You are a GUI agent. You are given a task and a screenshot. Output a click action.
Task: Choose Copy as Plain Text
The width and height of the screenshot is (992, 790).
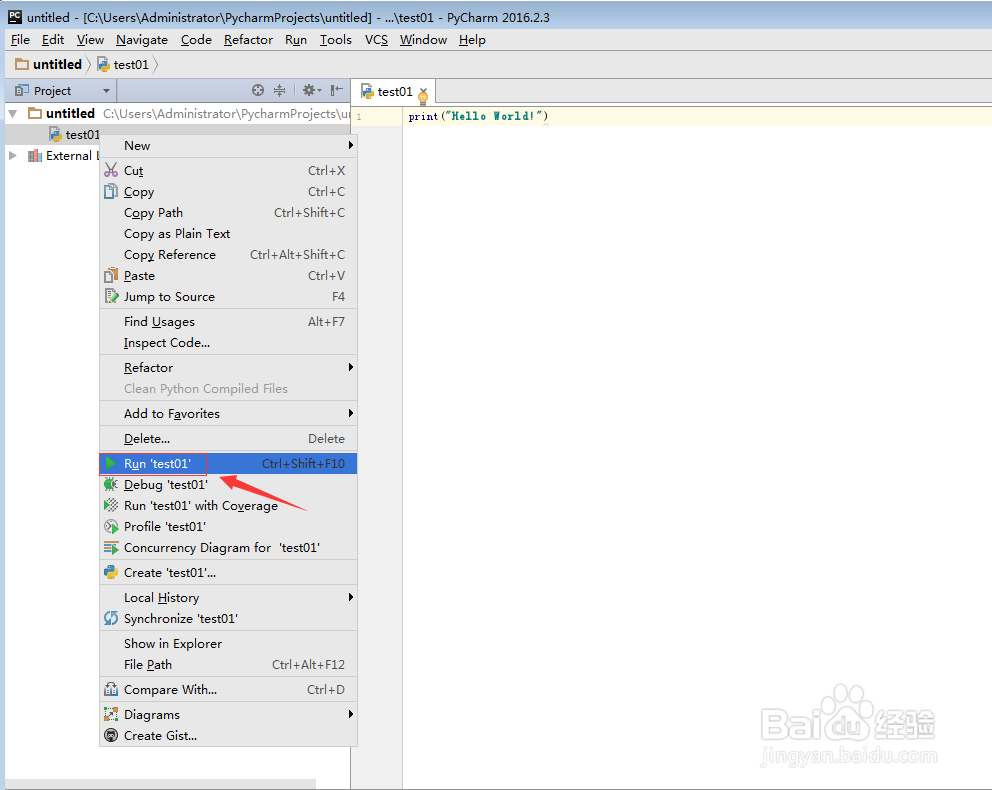228,233
